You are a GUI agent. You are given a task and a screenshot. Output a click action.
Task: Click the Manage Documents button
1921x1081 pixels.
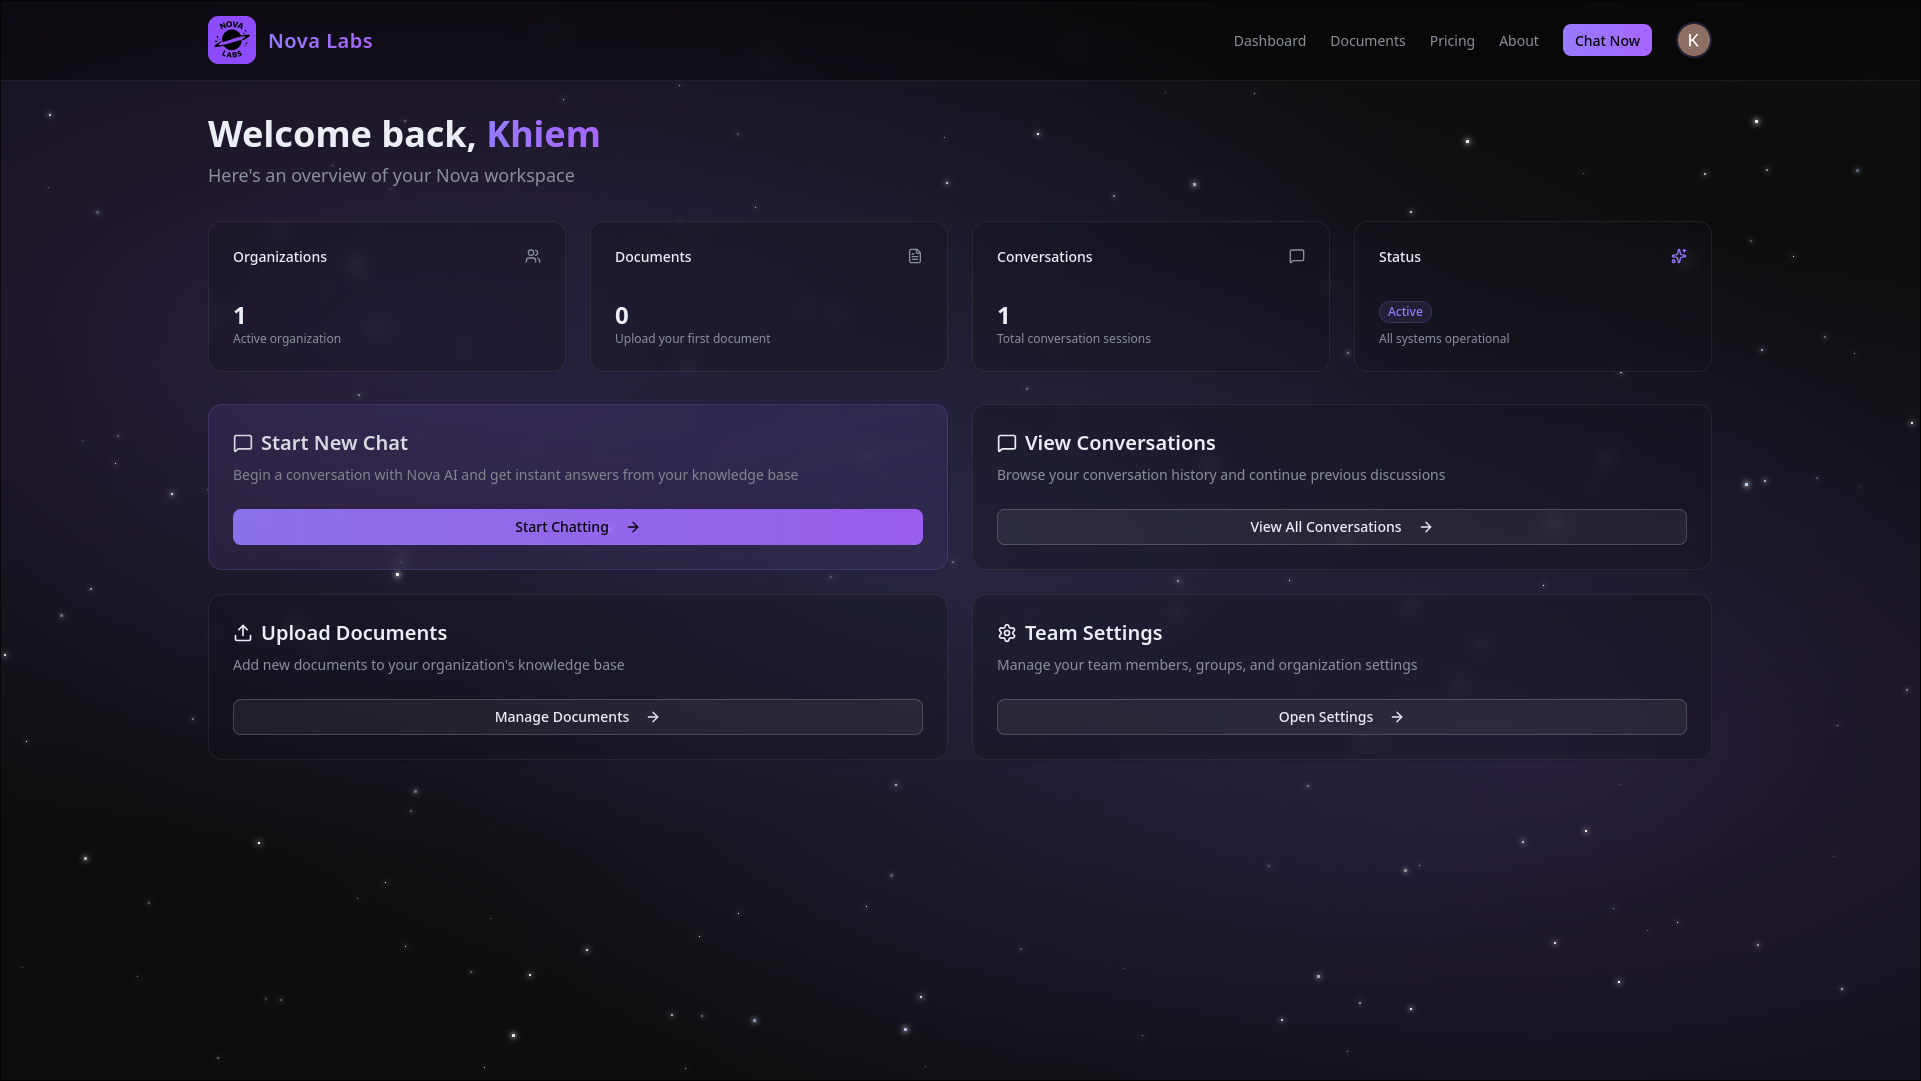tap(577, 717)
